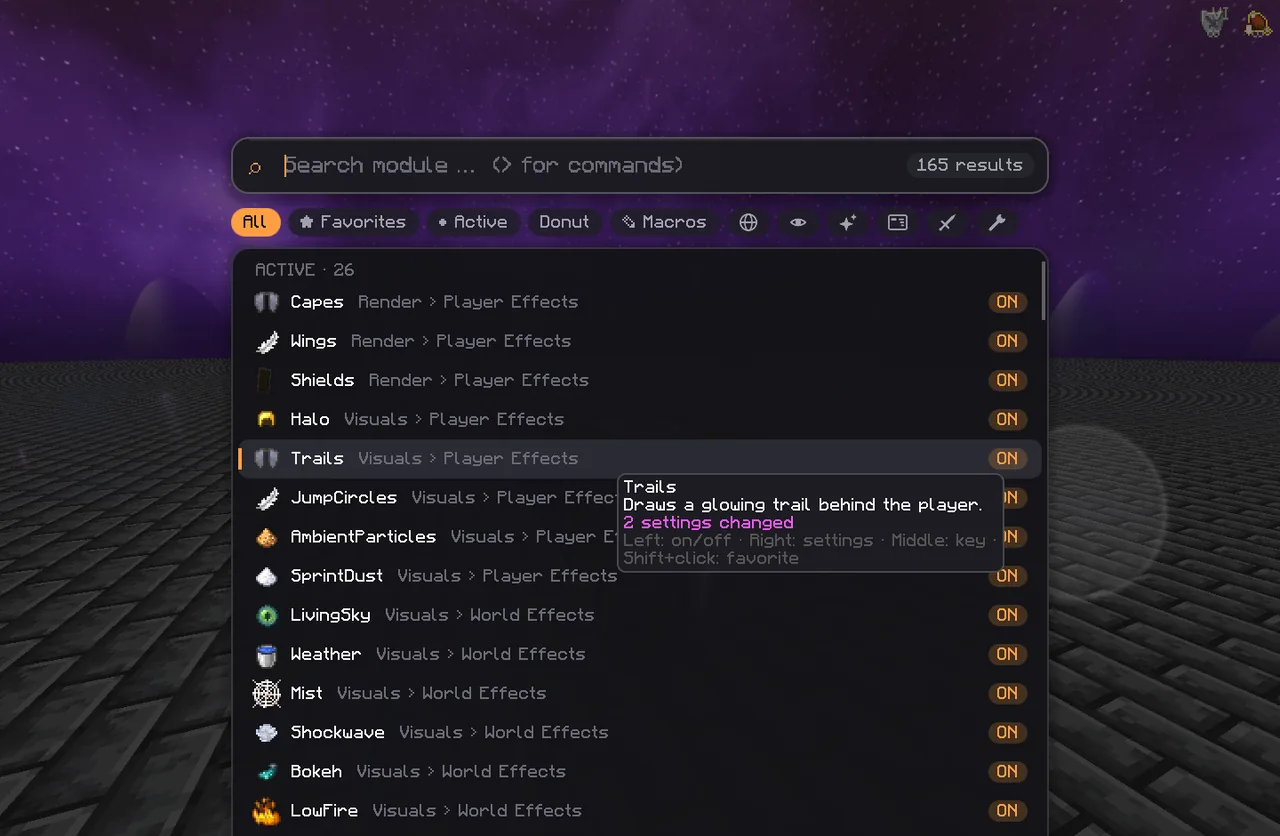Click the Shockwave module icon

(x=266, y=732)
